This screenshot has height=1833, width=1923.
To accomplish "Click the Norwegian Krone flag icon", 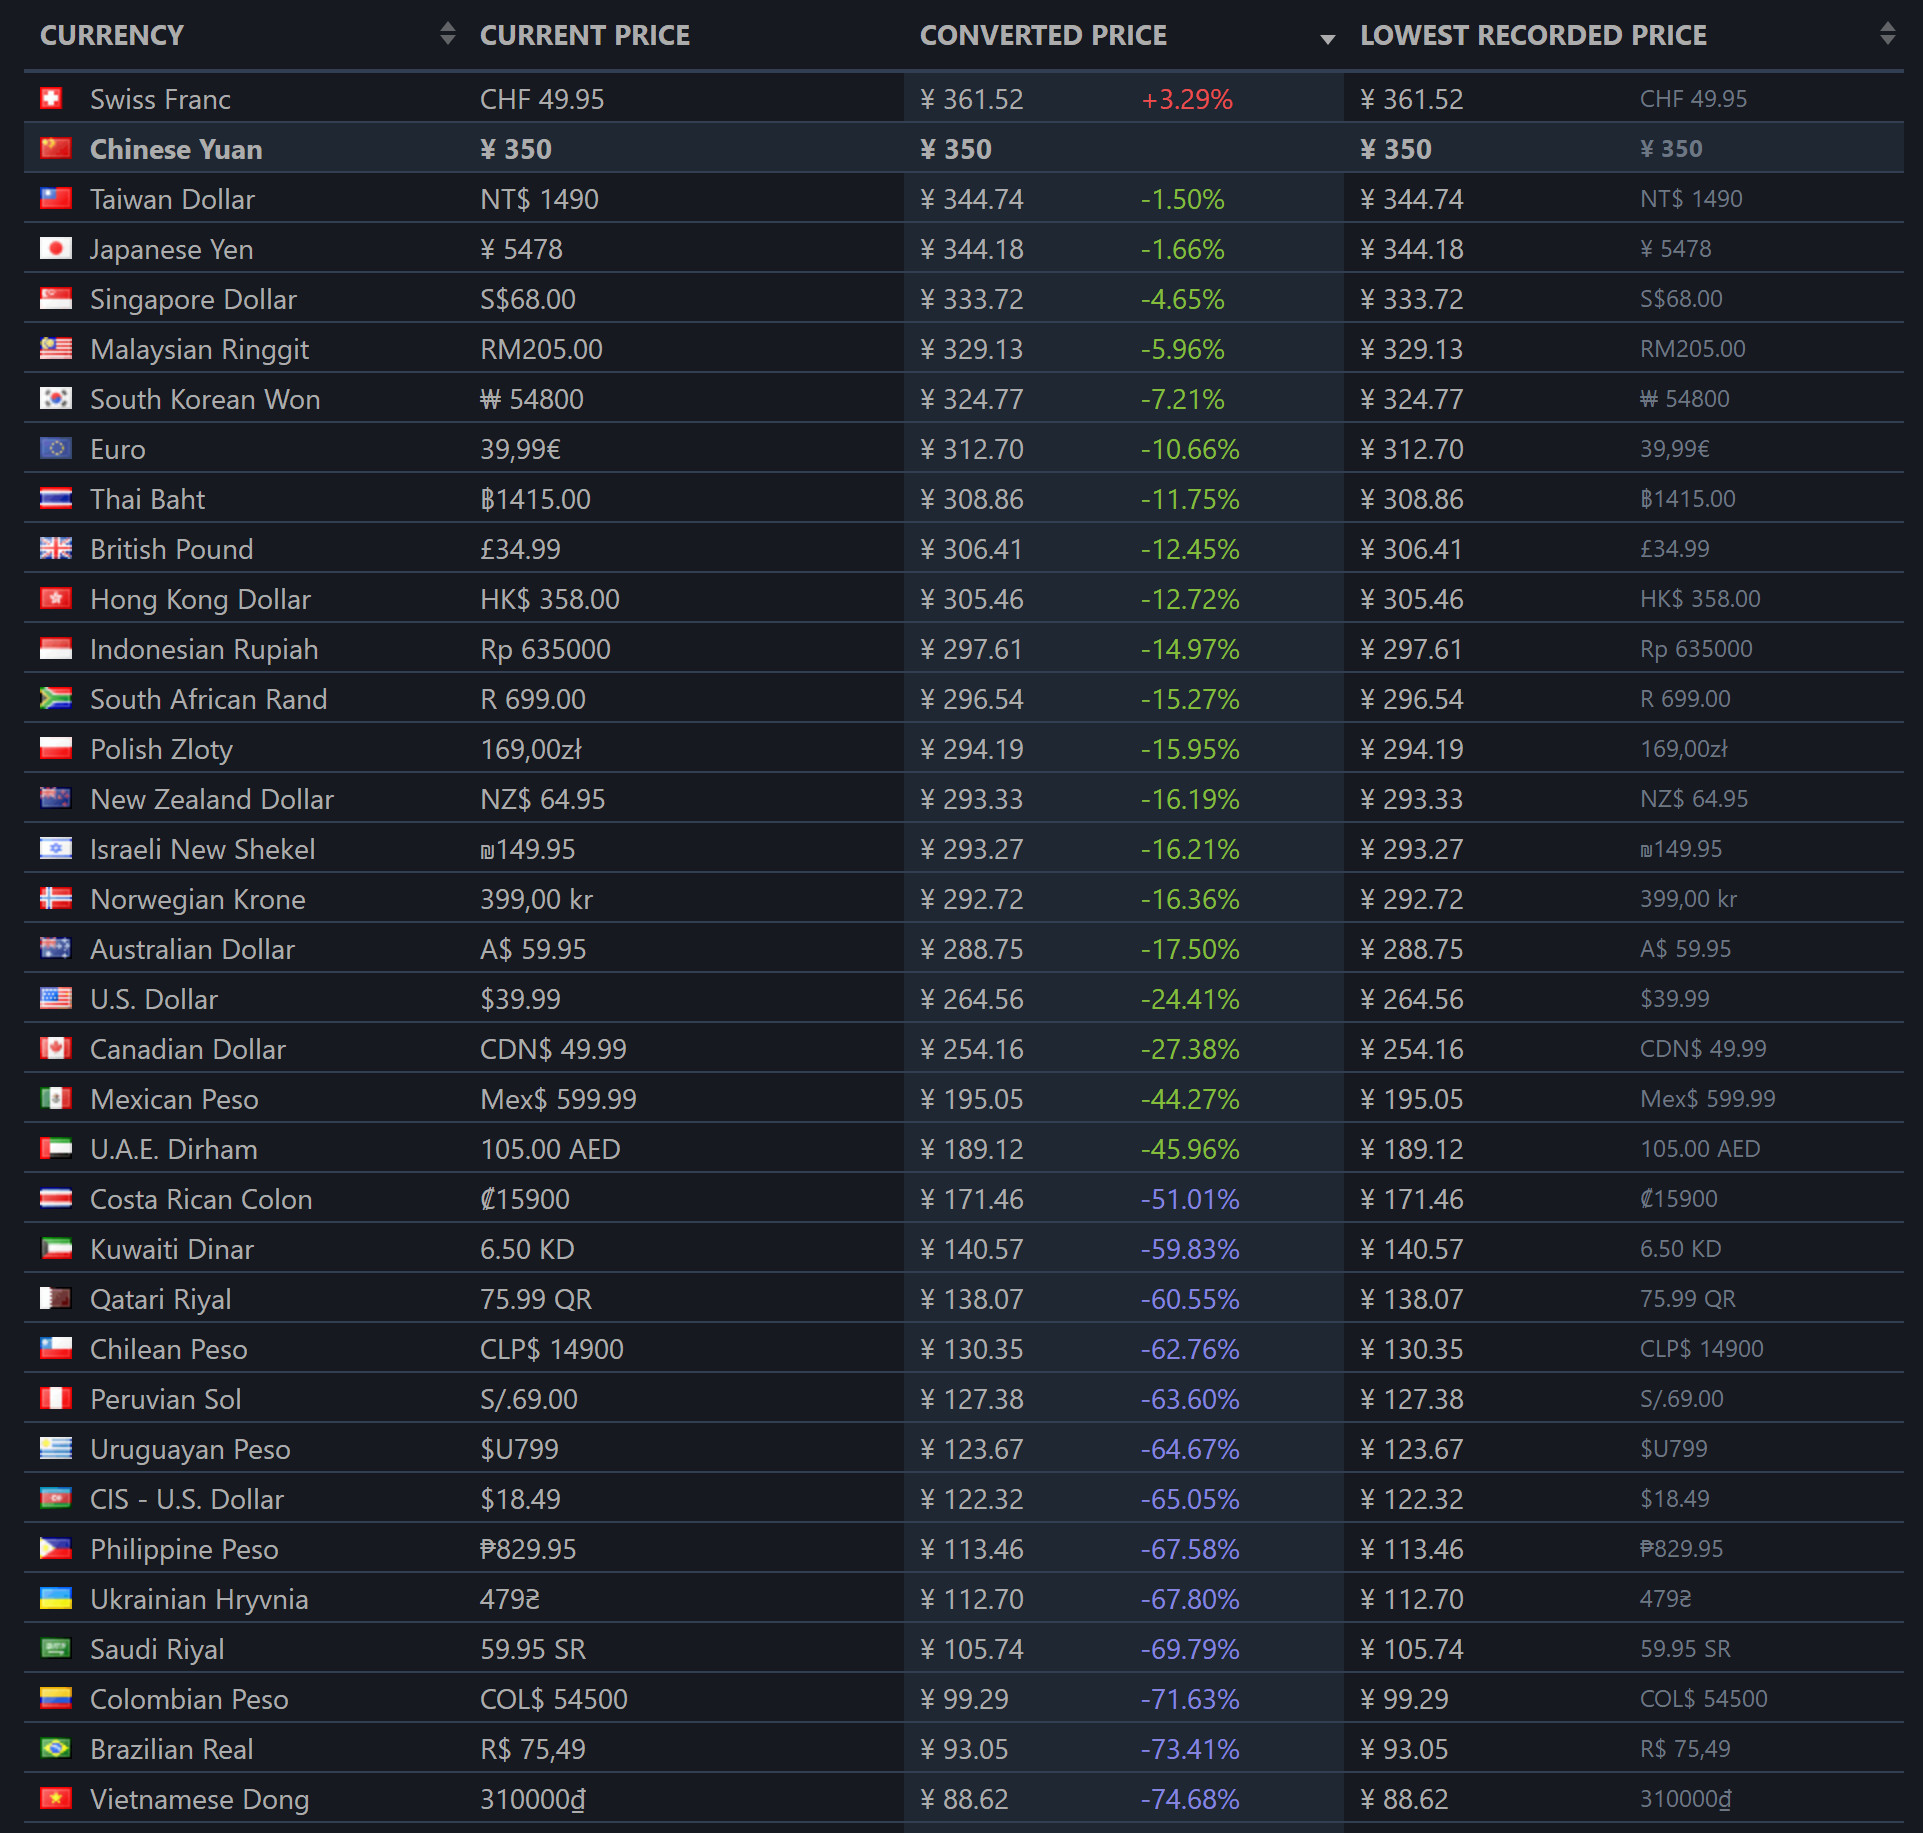I will click(x=55, y=898).
